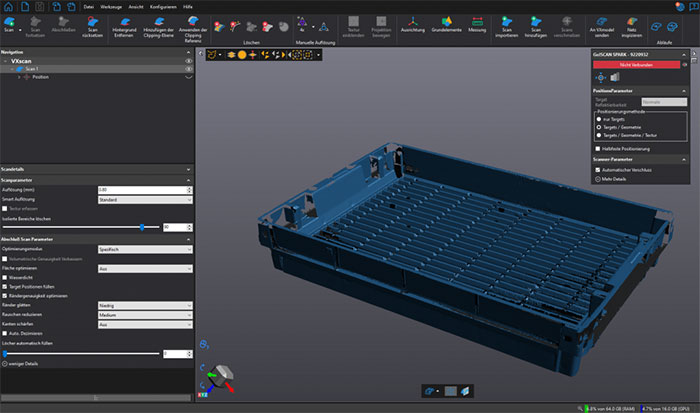This screenshot has width=700, height=413.
Task: Click the Scan rücksetzen toolbar icon
Action: (x=92, y=27)
